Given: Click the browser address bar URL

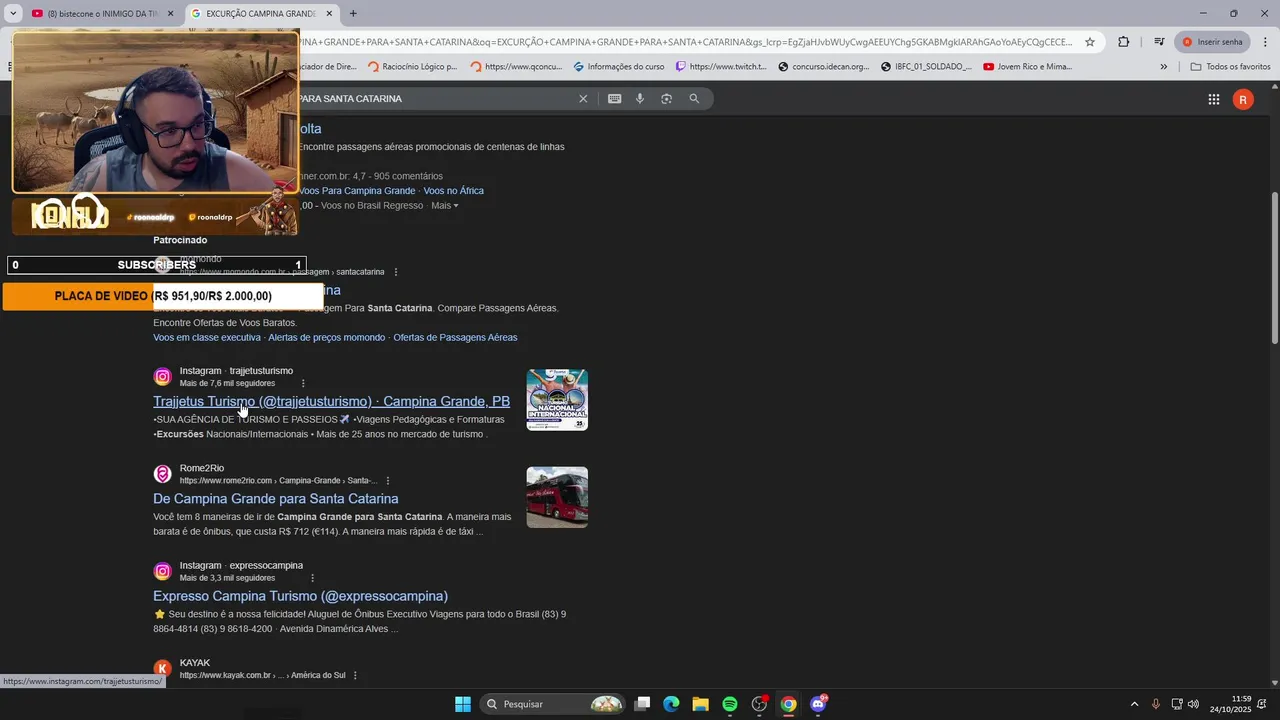Looking at the screenshot, I should click(x=685, y=42).
